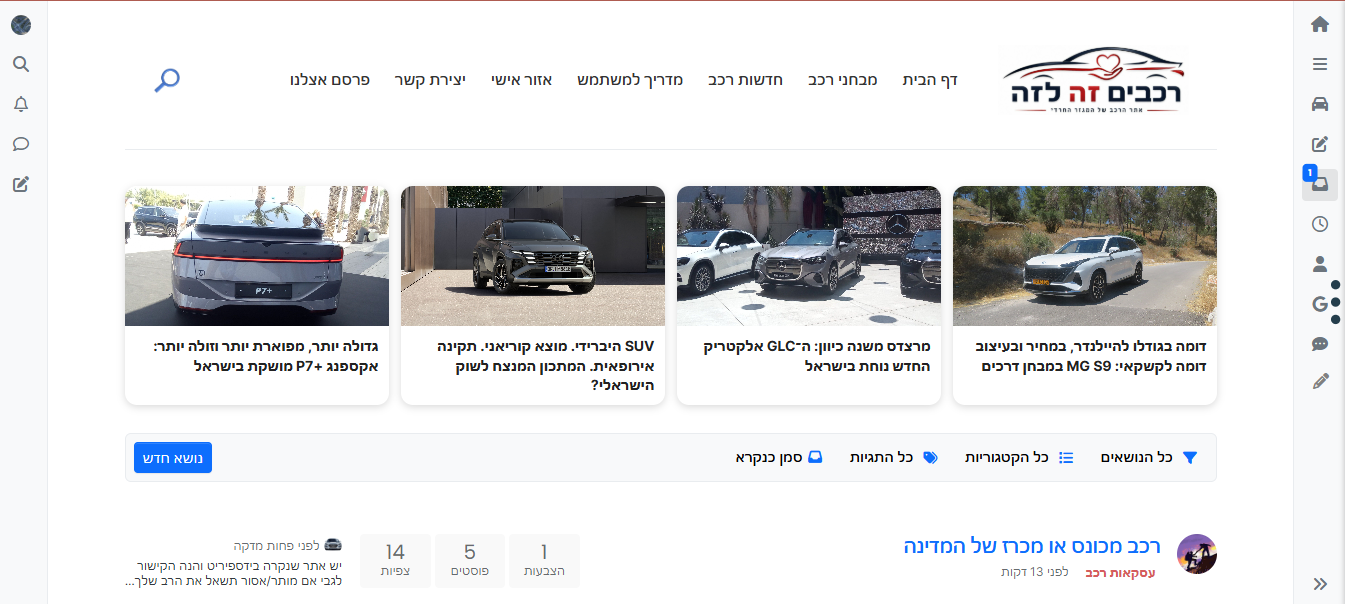Screen dimensions: 1345x604
Task: Click the car icon in right sidebar
Action: 1320,104
